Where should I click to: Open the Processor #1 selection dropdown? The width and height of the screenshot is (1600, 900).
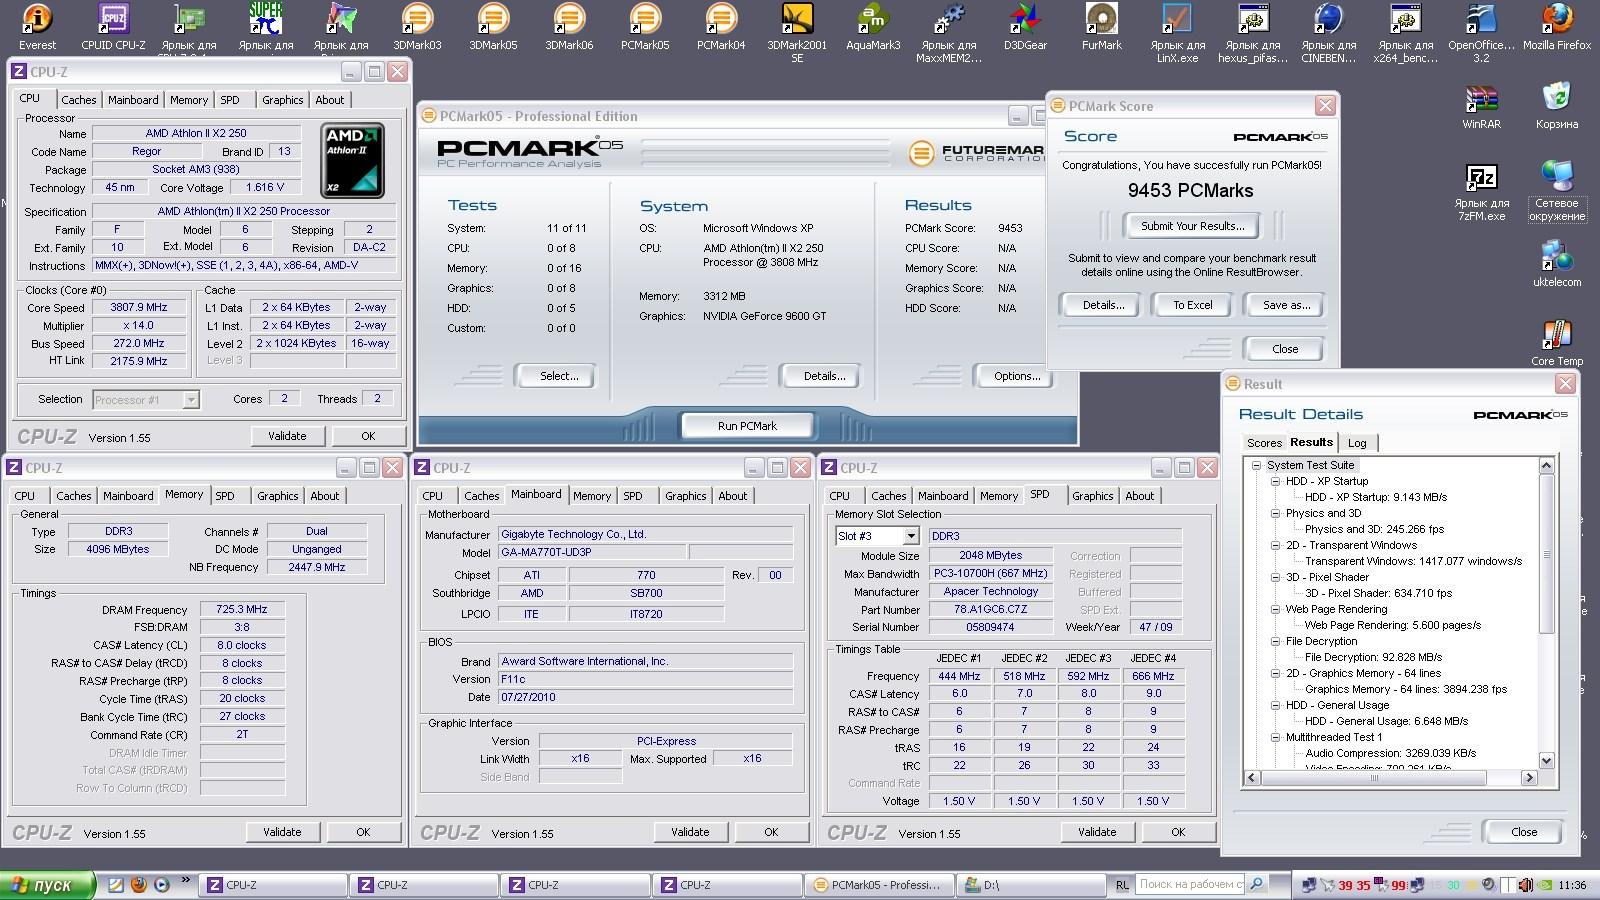[x=190, y=400]
